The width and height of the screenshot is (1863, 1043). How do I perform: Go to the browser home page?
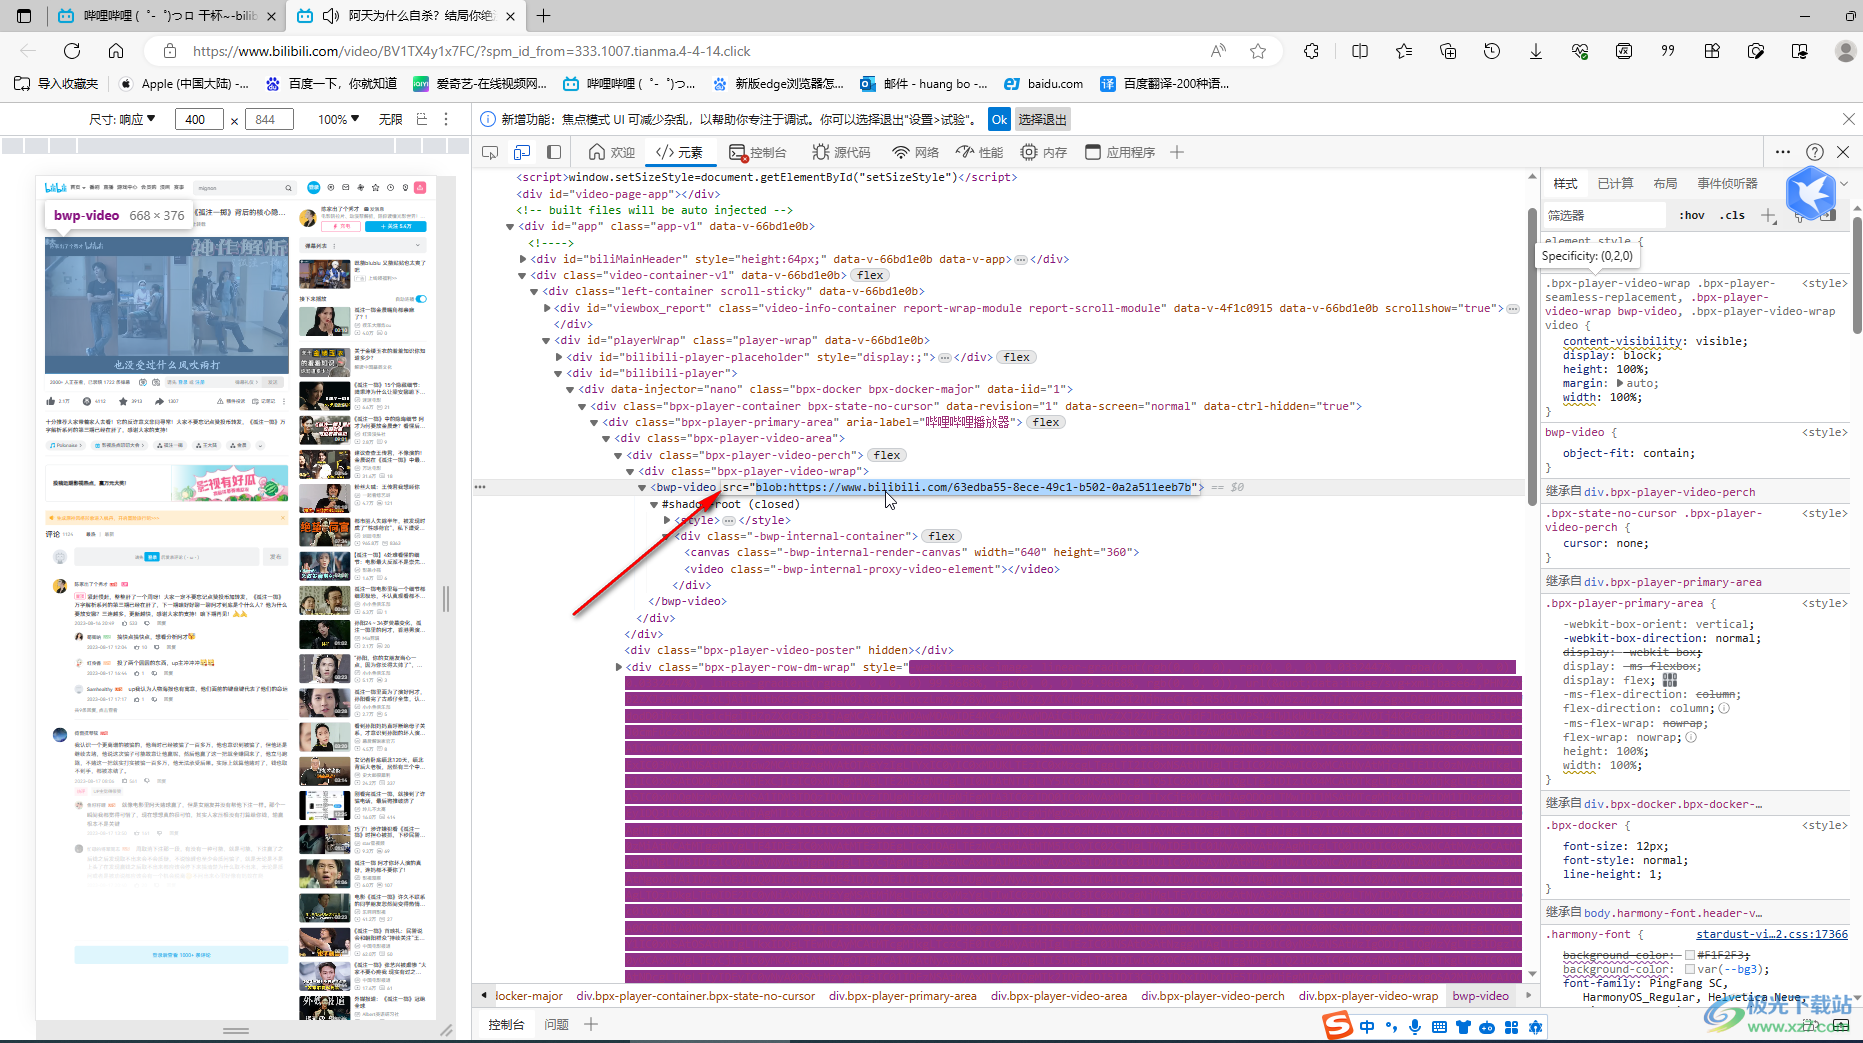[116, 51]
